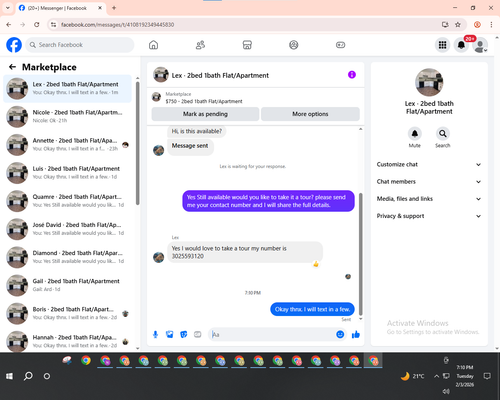The height and width of the screenshot is (400, 500).
Task: Open the Quamre conversation
Action: [67, 201]
